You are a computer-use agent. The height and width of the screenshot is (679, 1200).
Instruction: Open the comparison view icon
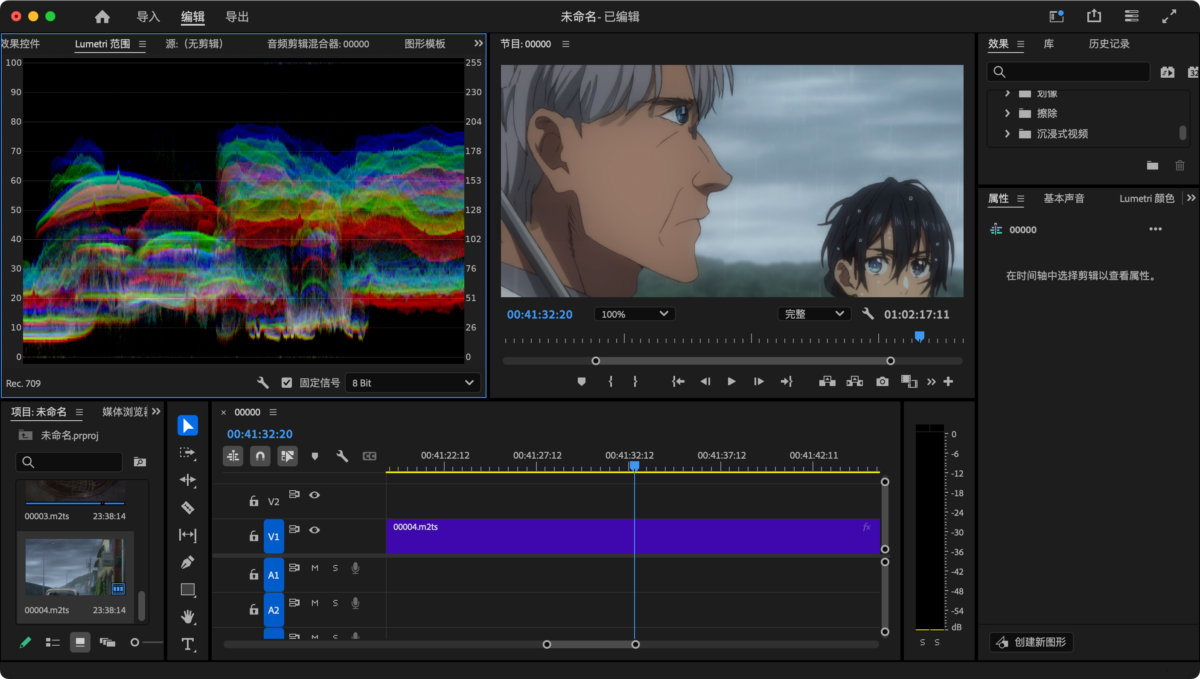coord(909,381)
